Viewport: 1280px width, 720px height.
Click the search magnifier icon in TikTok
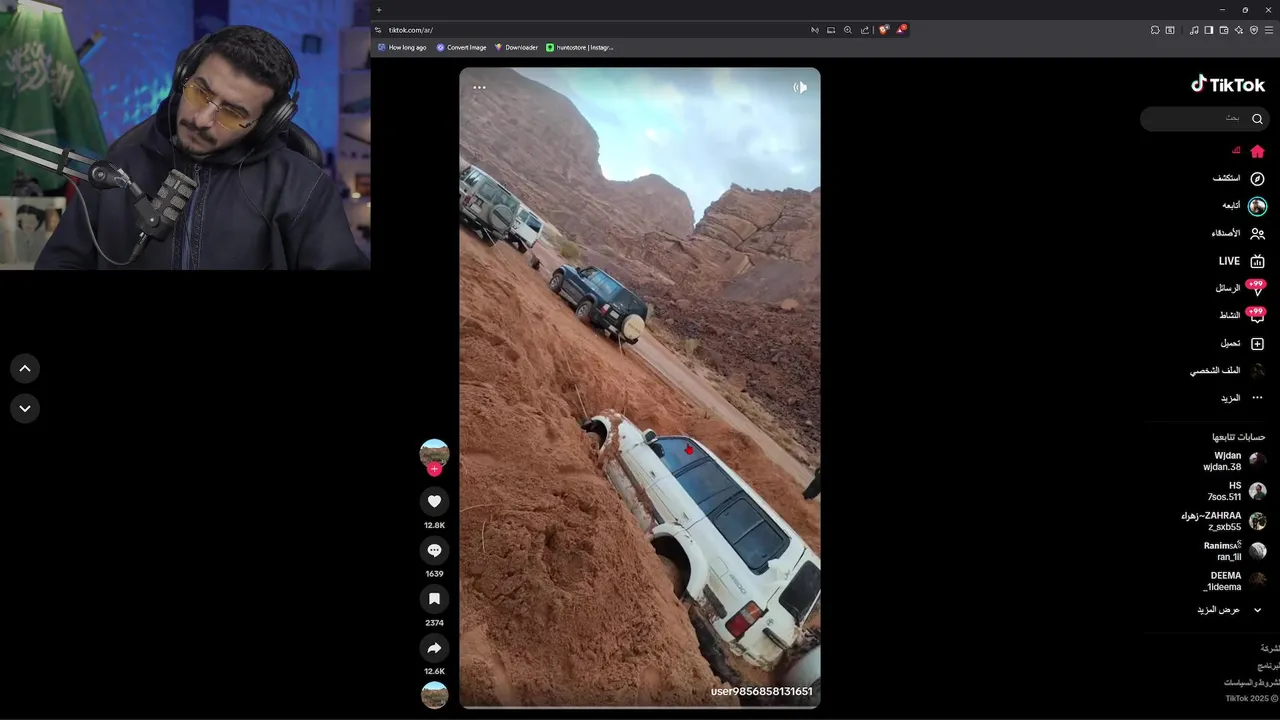(1257, 119)
